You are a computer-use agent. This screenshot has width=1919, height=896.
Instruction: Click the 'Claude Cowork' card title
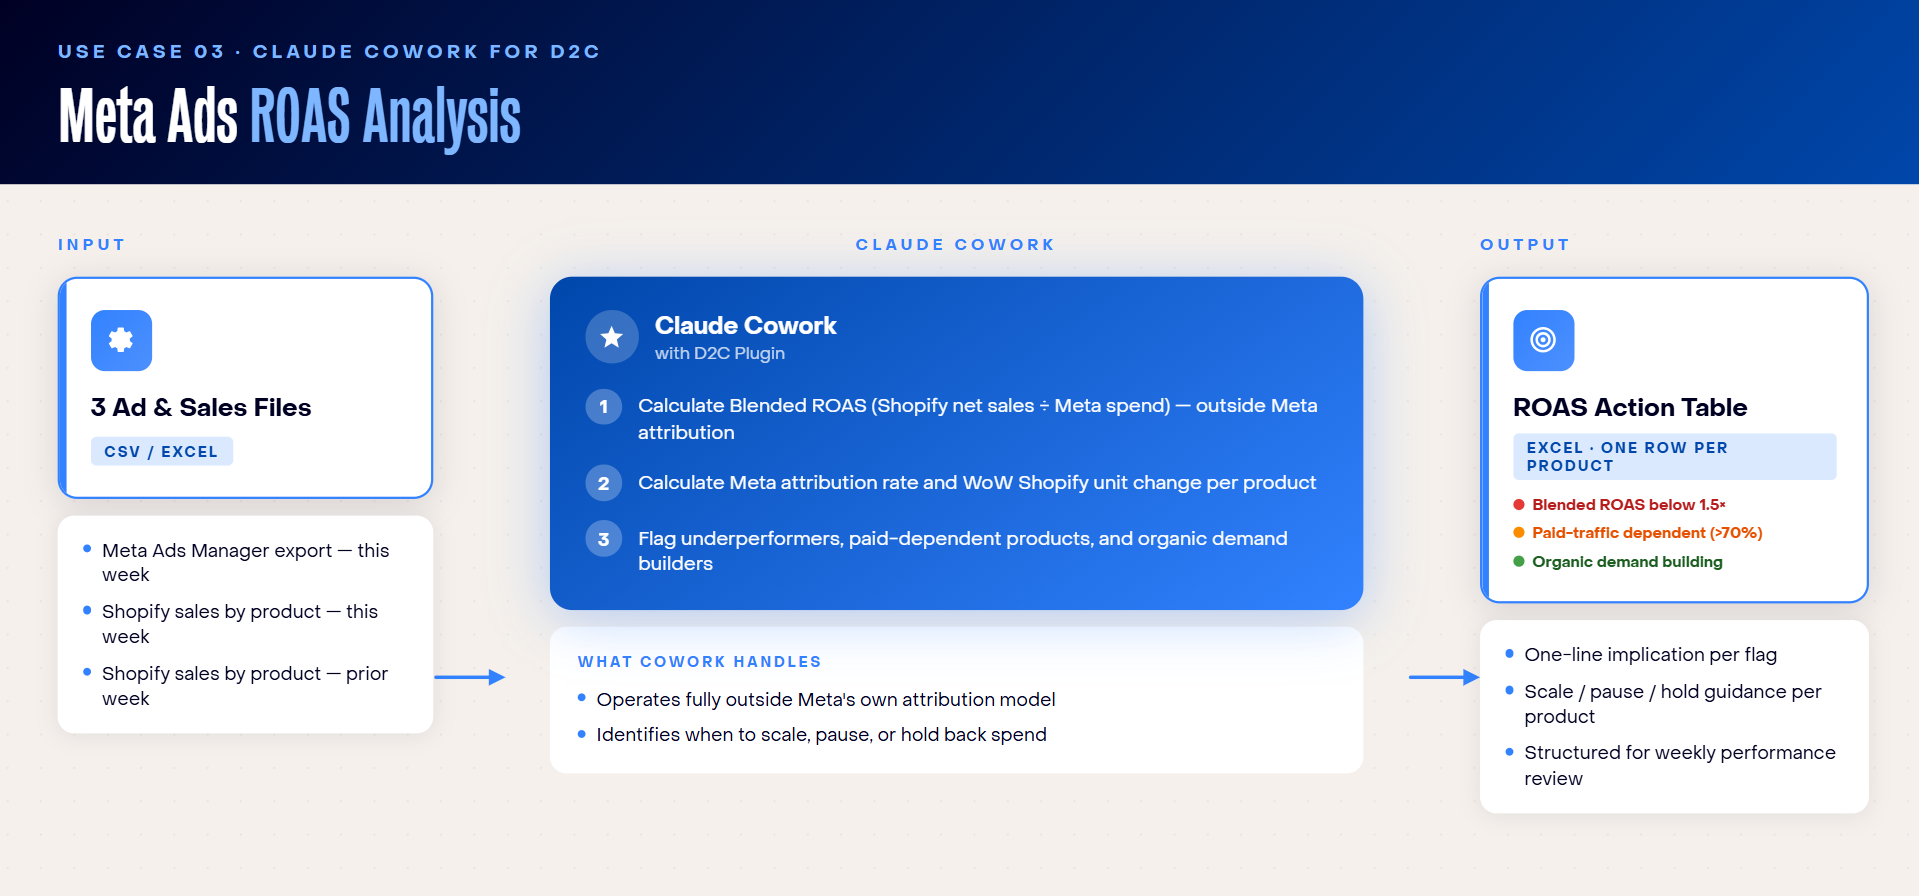point(745,326)
